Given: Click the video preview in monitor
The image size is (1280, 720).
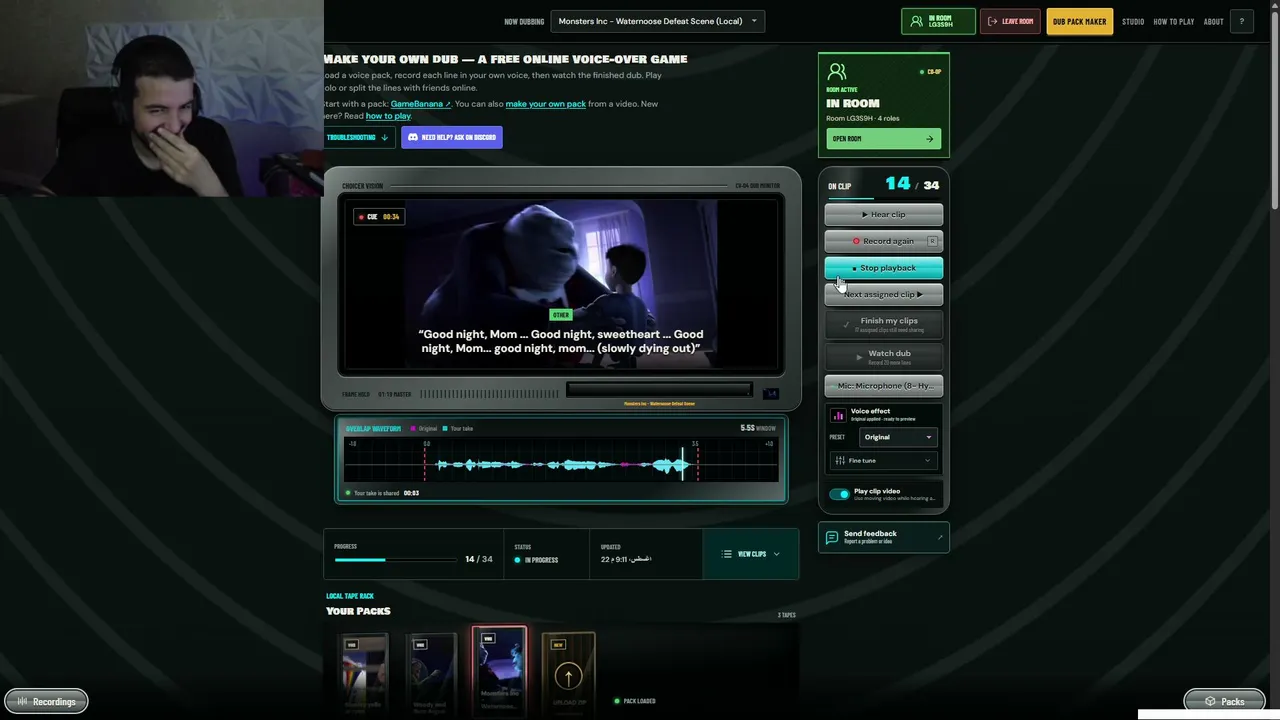Looking at the screenshot, I should (x=561, y=285).
